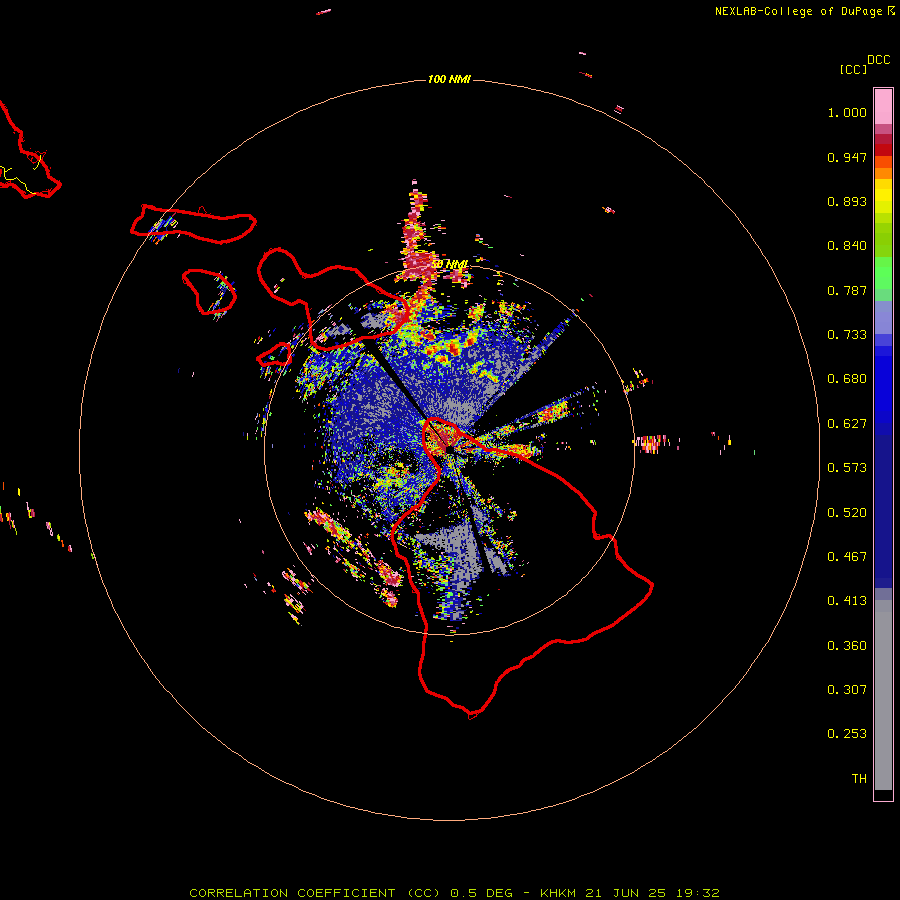Click the DCC label above color bar
This screenshot has height=900, width=900.
(879, 60)
